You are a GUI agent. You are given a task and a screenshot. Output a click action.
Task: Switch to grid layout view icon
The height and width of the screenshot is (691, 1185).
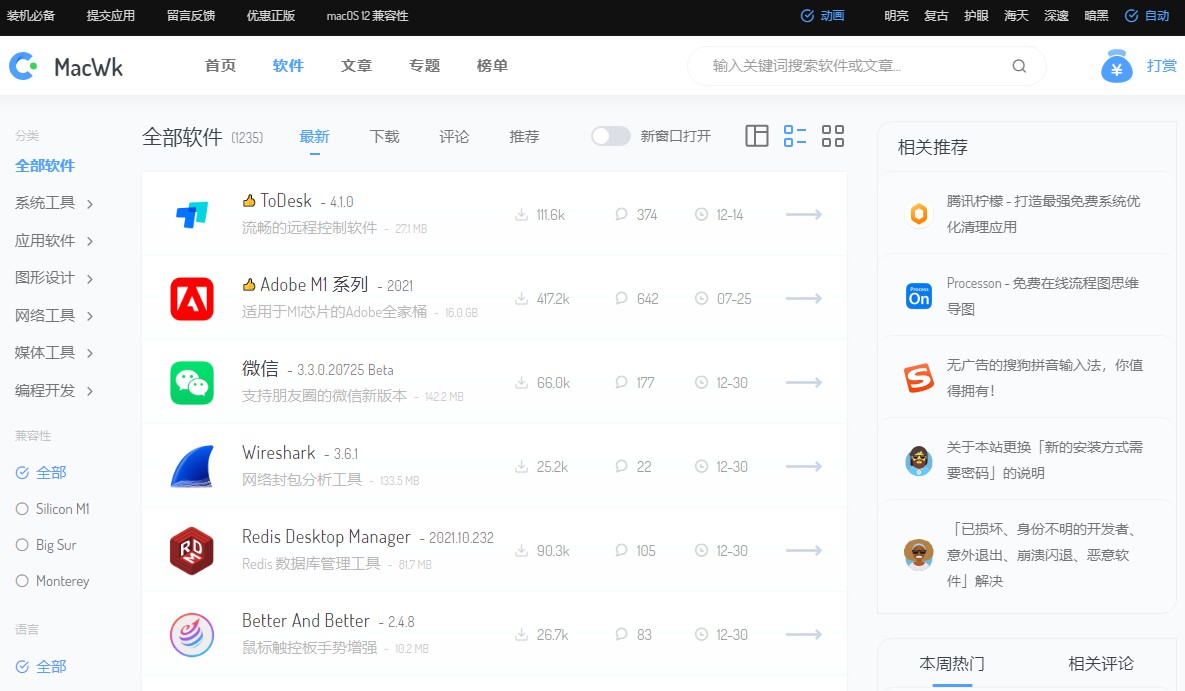[833, 136]
